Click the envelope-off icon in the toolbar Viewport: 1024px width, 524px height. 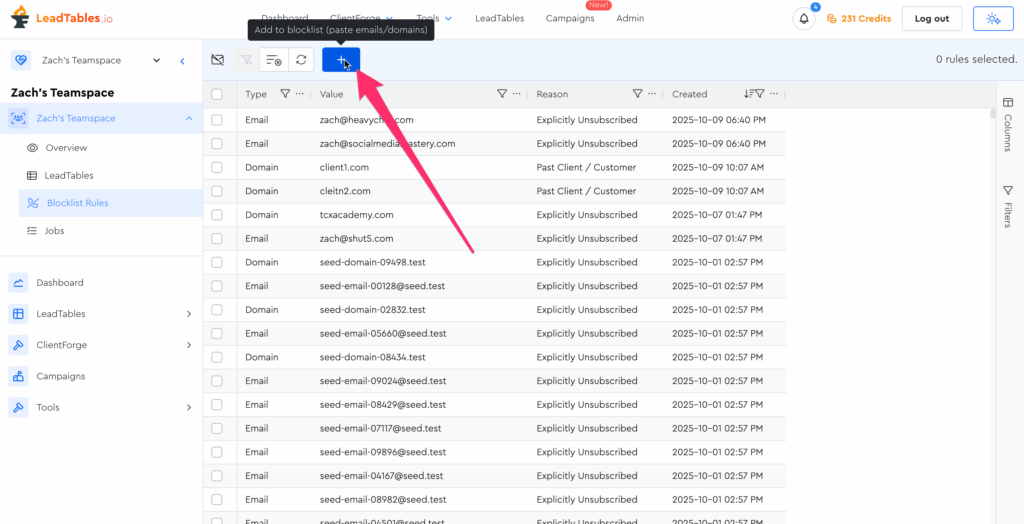point(218,60)
